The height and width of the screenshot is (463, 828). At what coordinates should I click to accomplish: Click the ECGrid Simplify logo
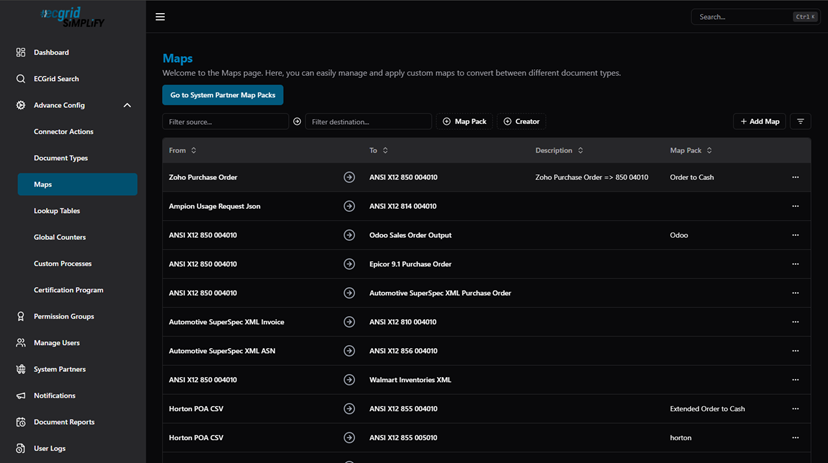point(73,17)
